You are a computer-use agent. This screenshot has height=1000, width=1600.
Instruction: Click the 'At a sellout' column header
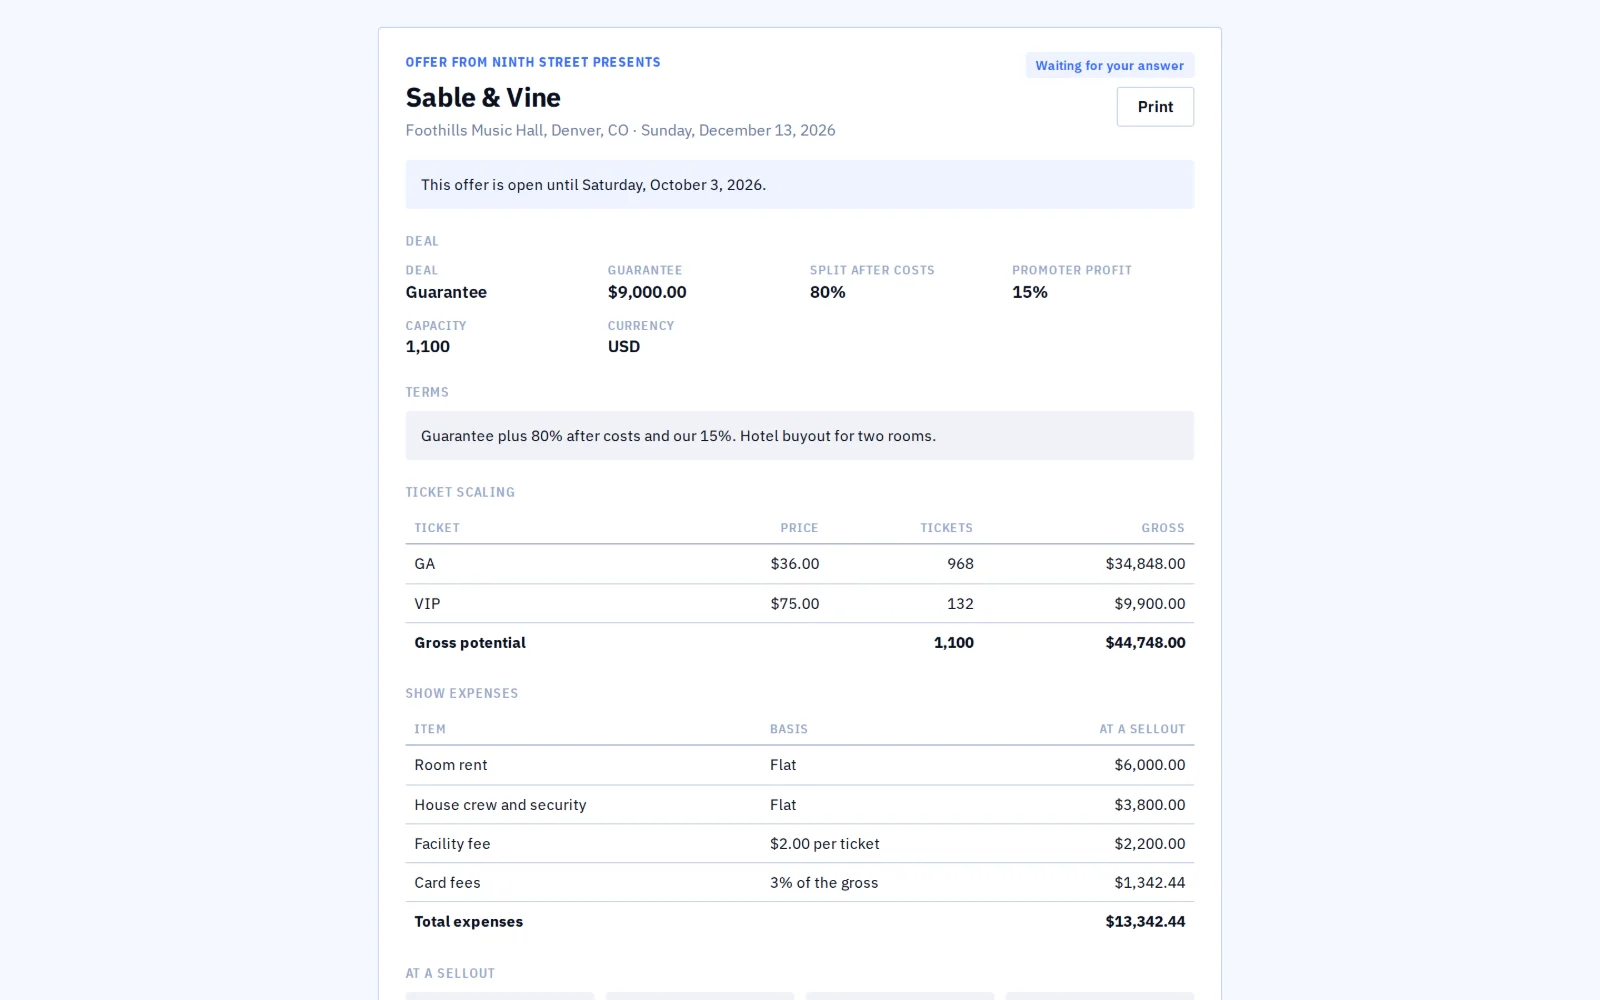(1142, 729)
